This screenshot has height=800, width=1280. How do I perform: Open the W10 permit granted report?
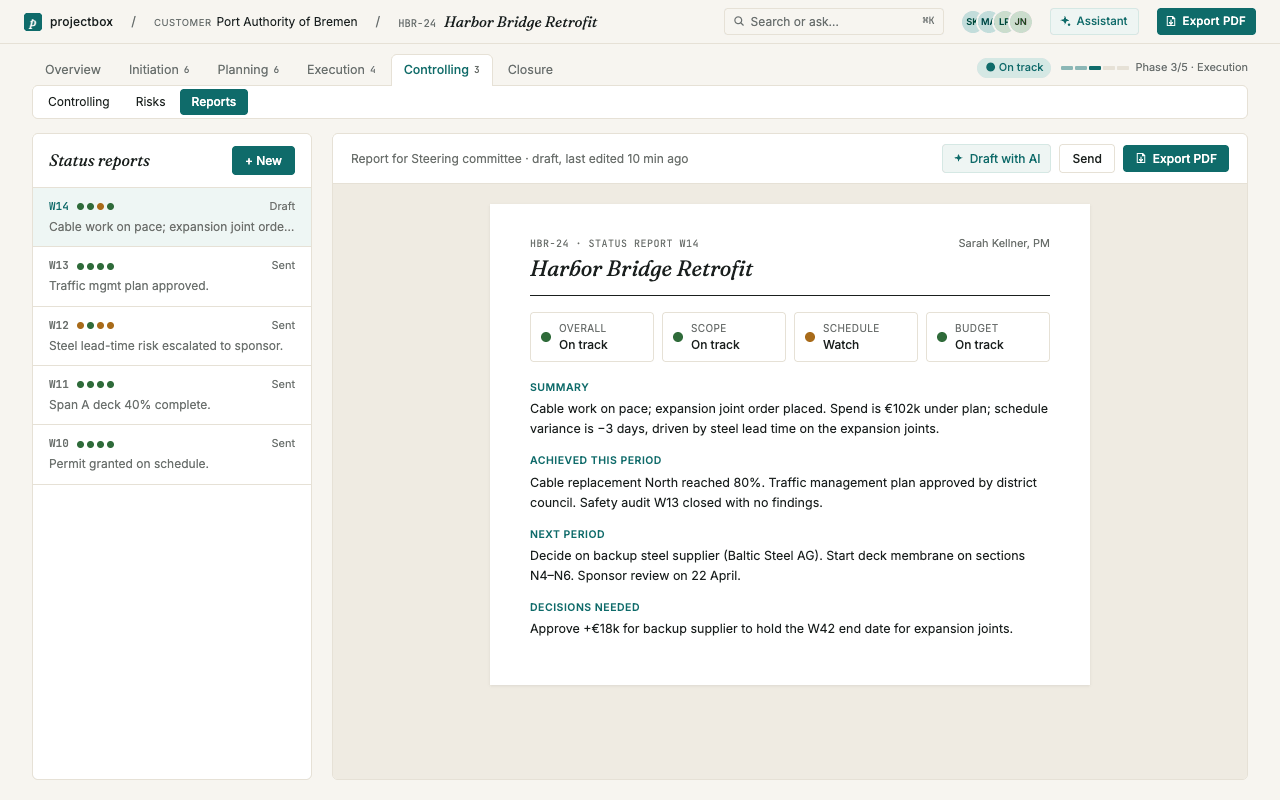point(172,454)
